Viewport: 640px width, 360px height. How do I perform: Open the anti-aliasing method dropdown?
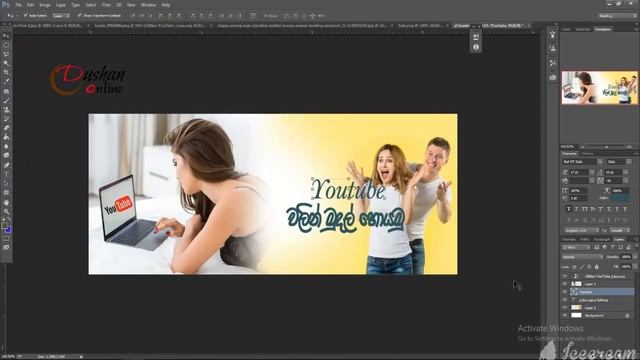click(x=620, y=231)
